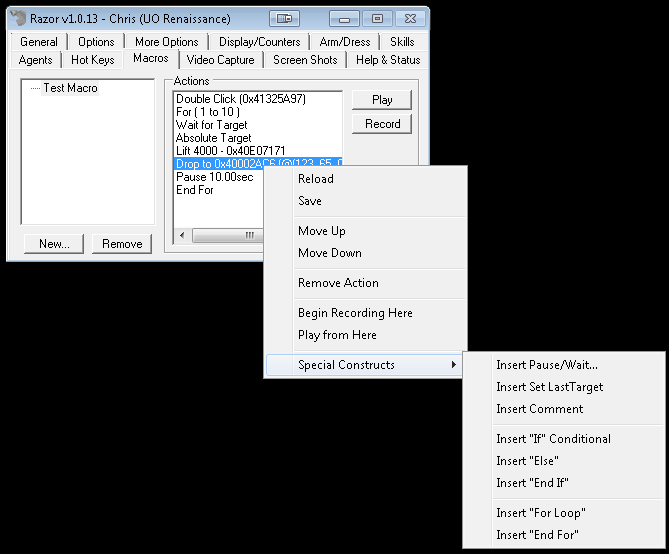The width and height of the screenshot is (669, 554).
Task: Choose Insert "End If"
Action: (564, 483)
